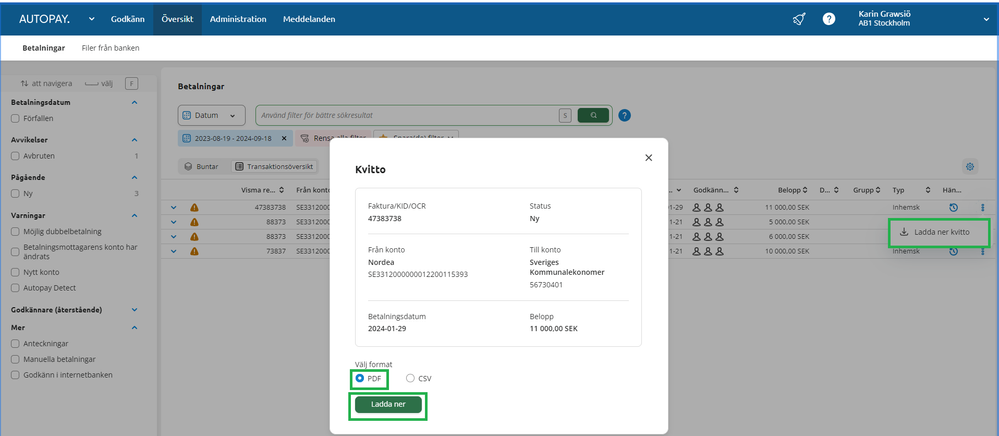Click approver icons on the 5 000,00 SEK row
Image resolution: width=999 pixels, height=436 pixels.
708,222
